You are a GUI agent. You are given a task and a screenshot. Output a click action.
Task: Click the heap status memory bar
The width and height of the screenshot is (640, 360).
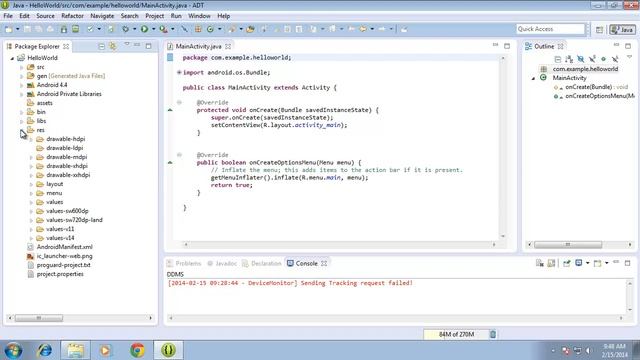pyautogui.click(x=456, y=334)
